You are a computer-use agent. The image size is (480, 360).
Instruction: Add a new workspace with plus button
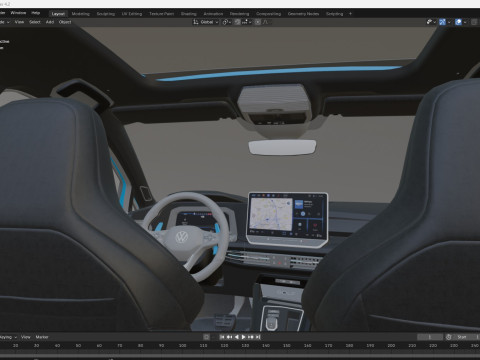350,14
